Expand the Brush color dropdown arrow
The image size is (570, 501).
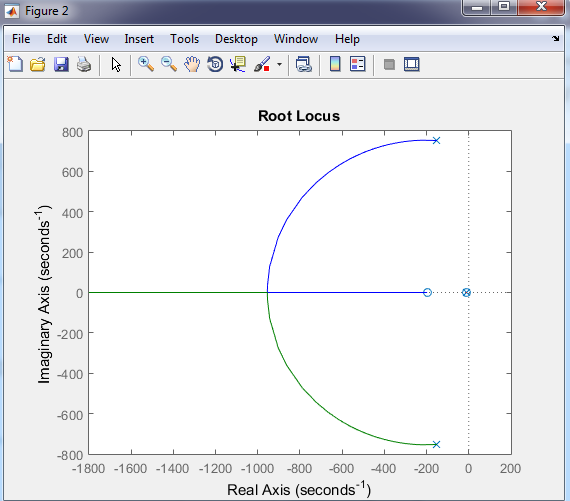(279, 65)
